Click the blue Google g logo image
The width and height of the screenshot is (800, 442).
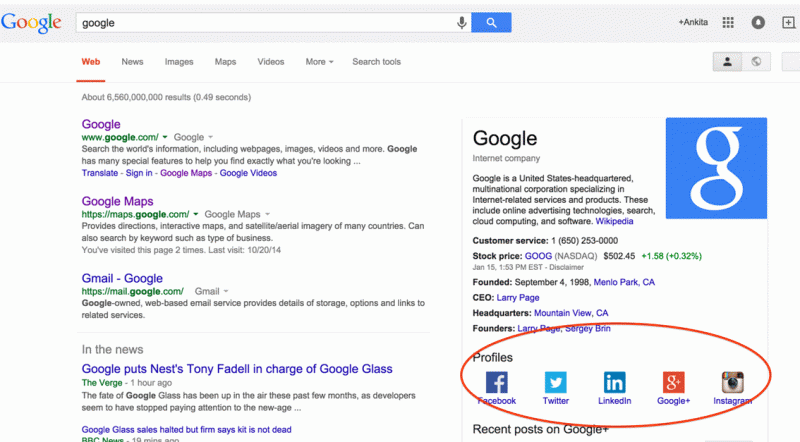pyautogui.click(x=716, y=168)
